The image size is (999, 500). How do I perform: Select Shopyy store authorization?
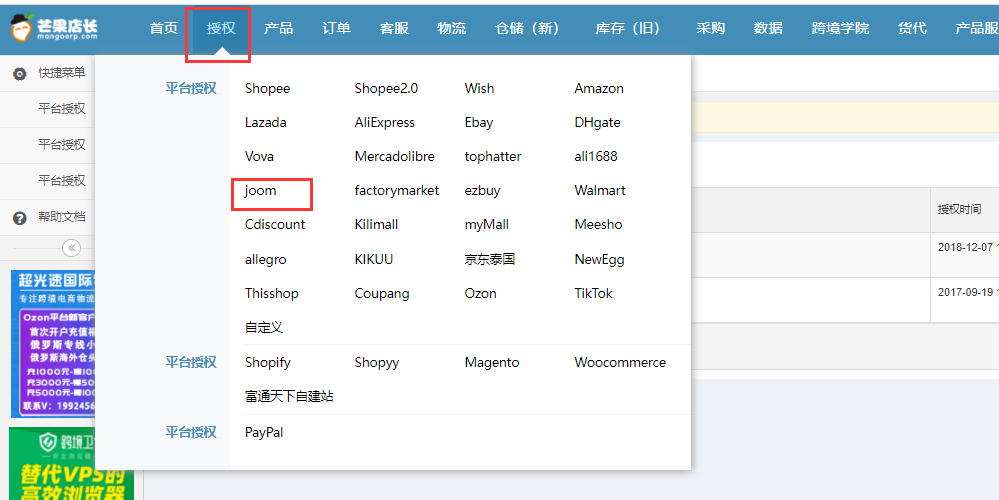tap(377, 362)
